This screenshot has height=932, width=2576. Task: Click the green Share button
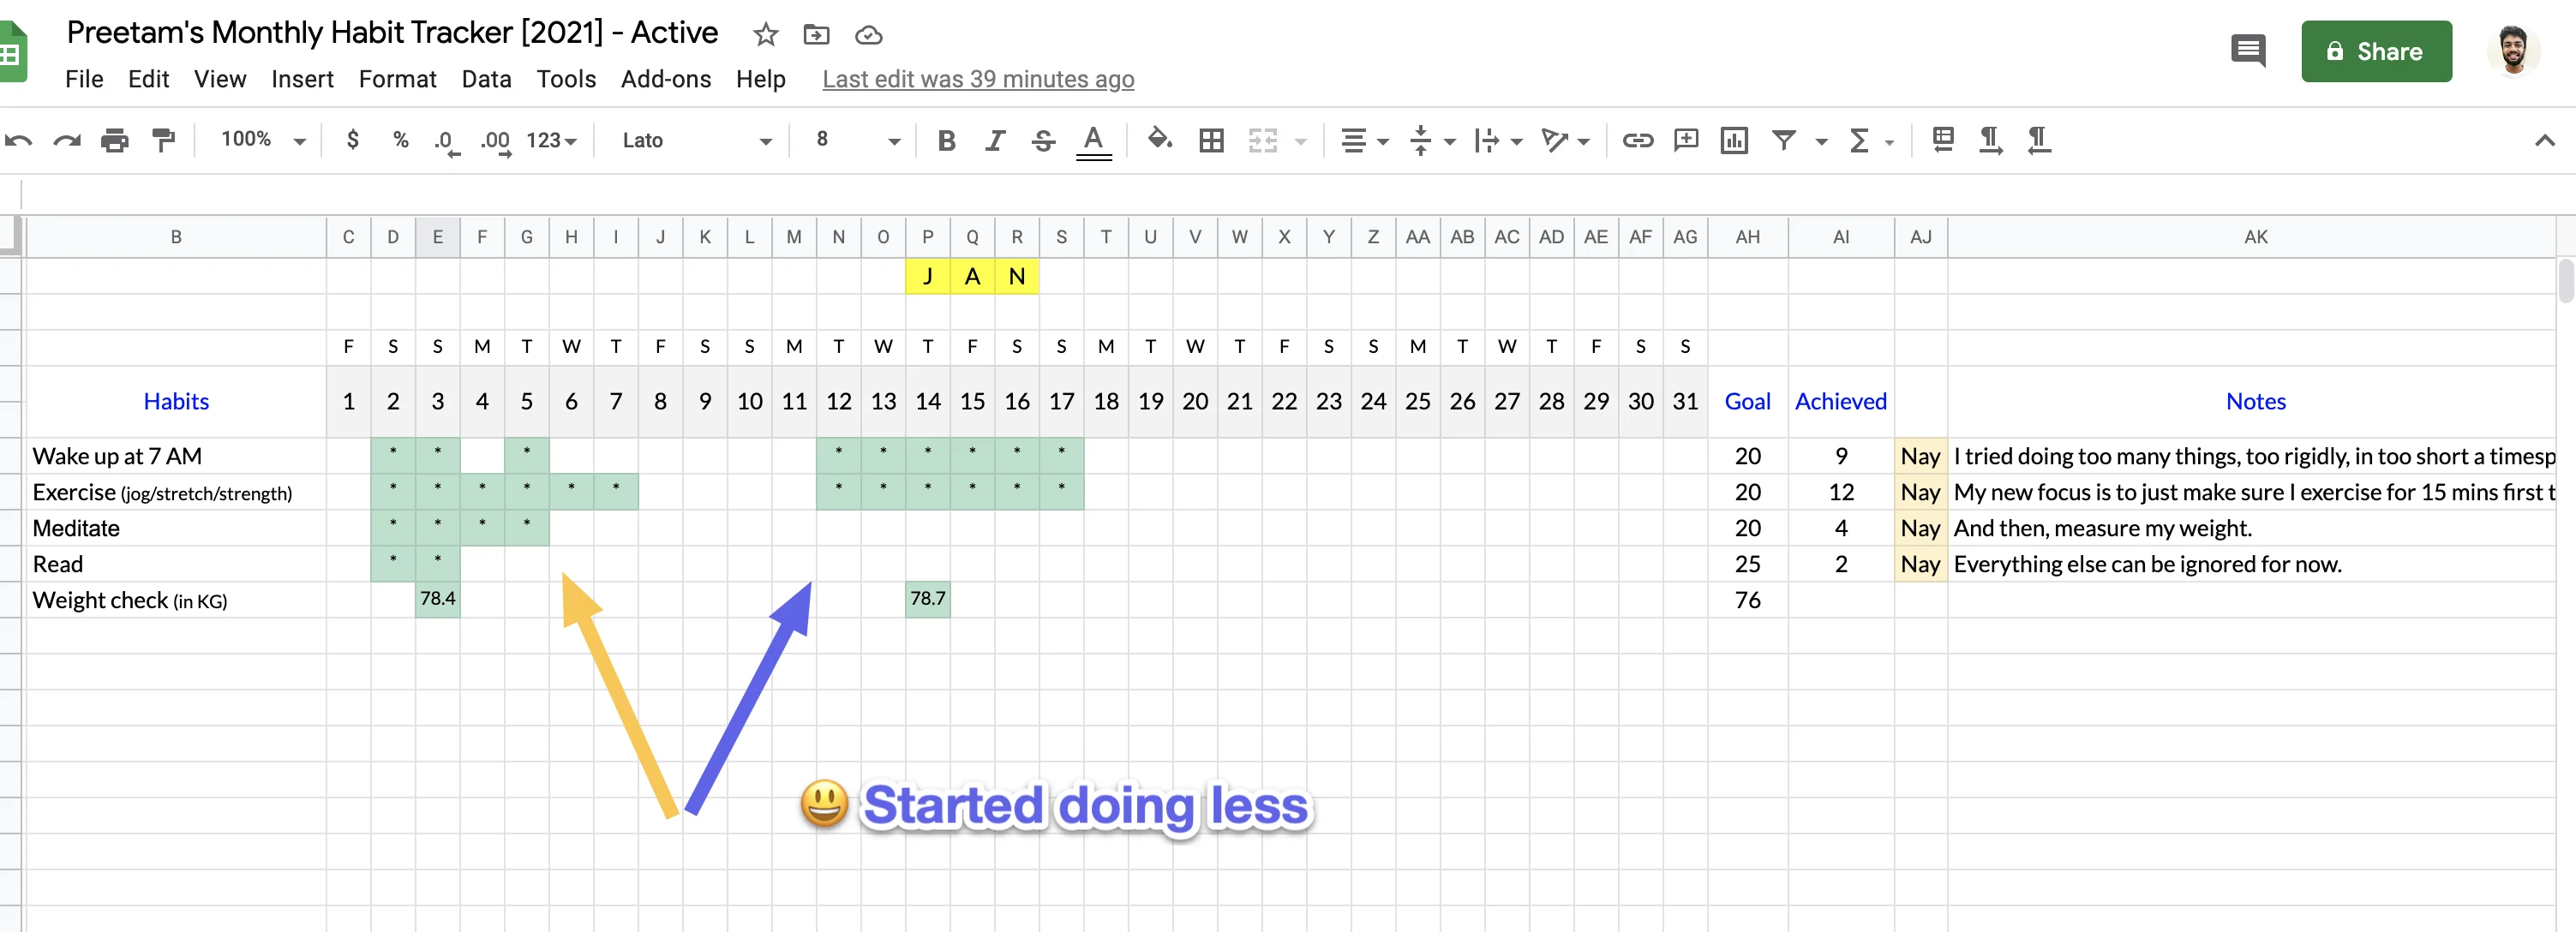pyautogui.click(x=2375, y=51)
